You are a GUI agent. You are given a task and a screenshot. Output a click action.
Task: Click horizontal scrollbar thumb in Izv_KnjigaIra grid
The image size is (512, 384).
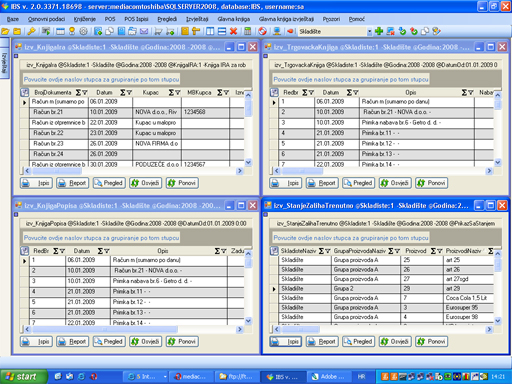[57, 171]
